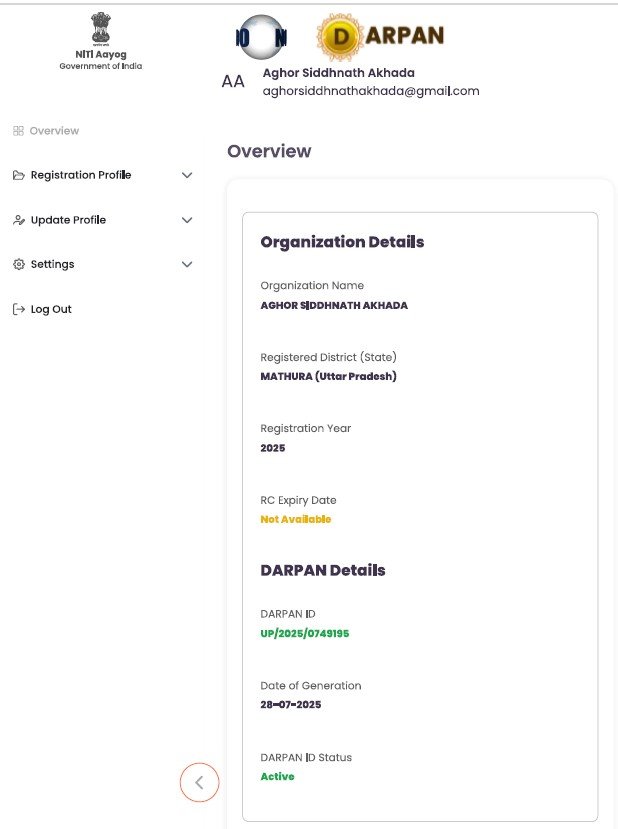Expand the Update Profile chevron
618x829 pixels.
point(187,220)
